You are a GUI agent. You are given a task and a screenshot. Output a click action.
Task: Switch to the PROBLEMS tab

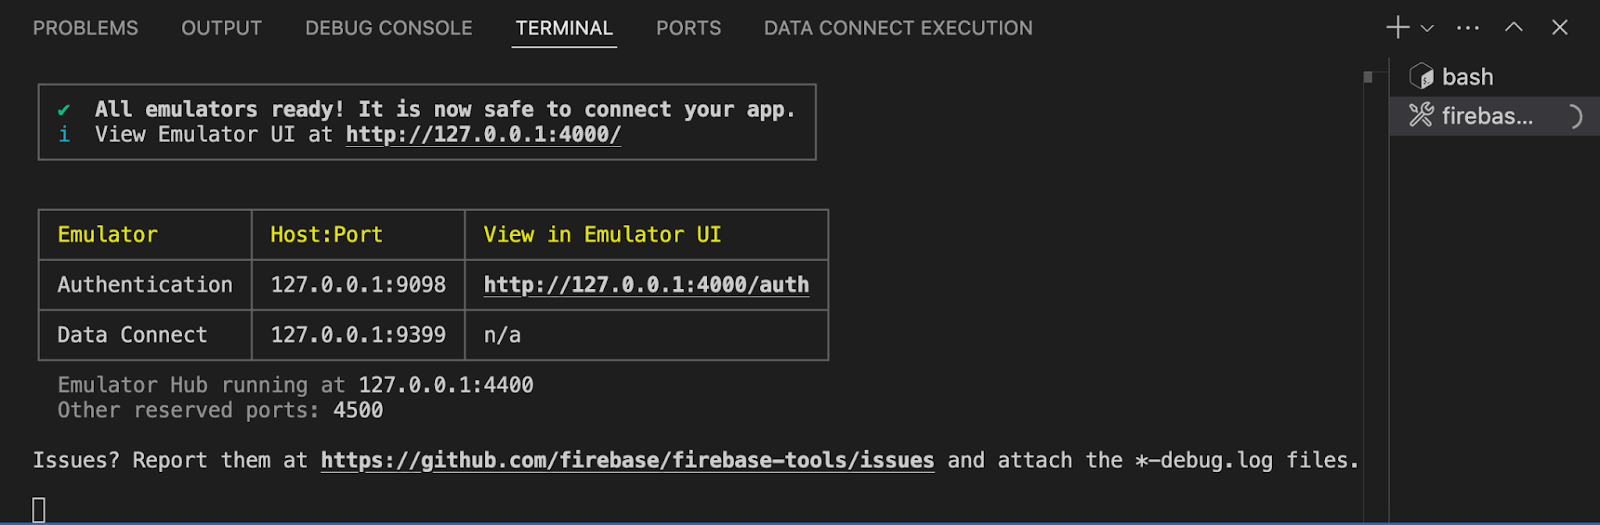pyautogui.click(x=86, y=28)
